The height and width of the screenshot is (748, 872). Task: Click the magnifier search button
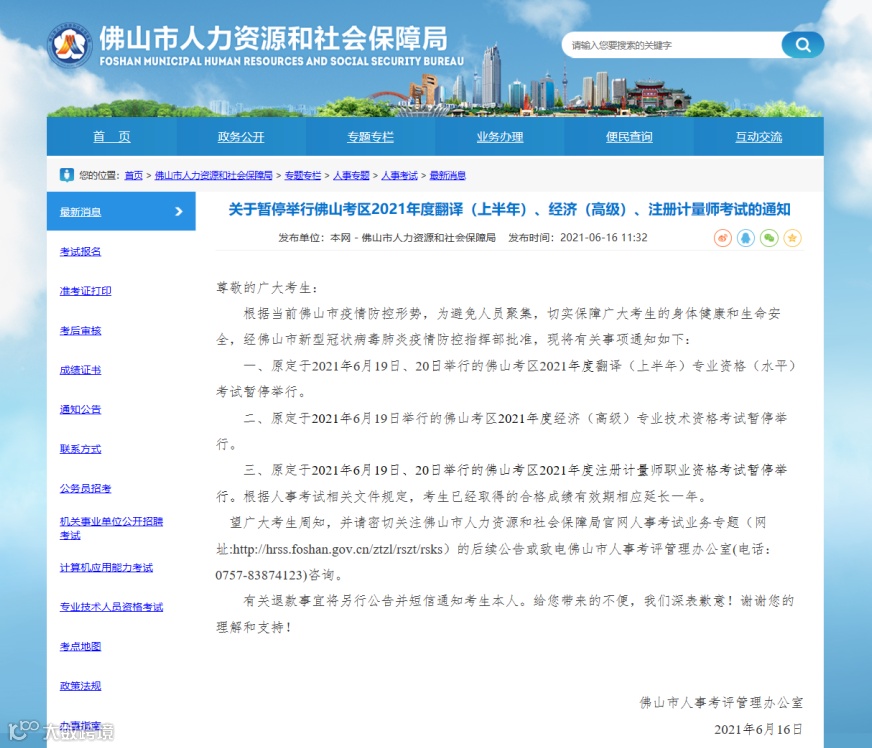point(802,44)
